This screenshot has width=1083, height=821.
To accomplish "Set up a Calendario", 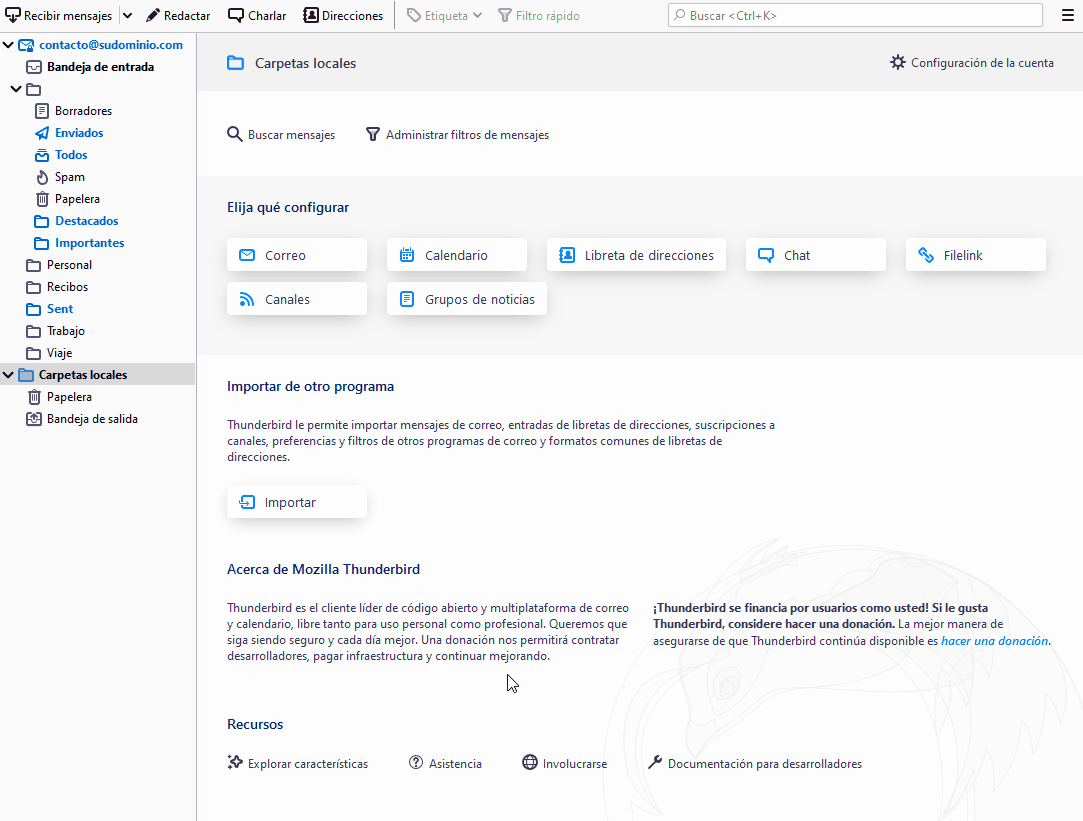I will [457, 255].
